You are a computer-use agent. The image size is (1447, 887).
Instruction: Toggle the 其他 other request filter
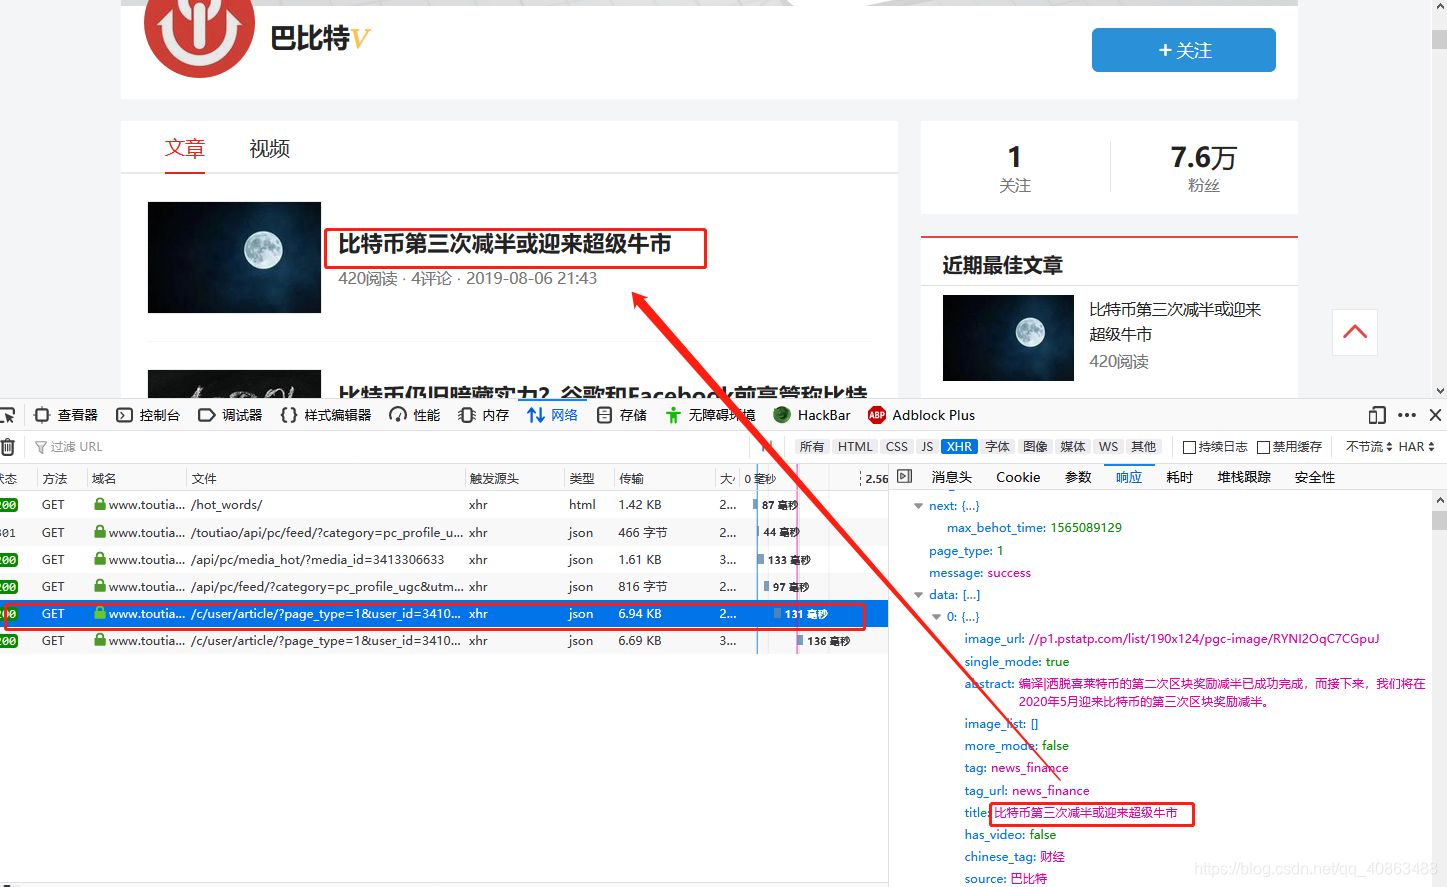(1143, 447)
